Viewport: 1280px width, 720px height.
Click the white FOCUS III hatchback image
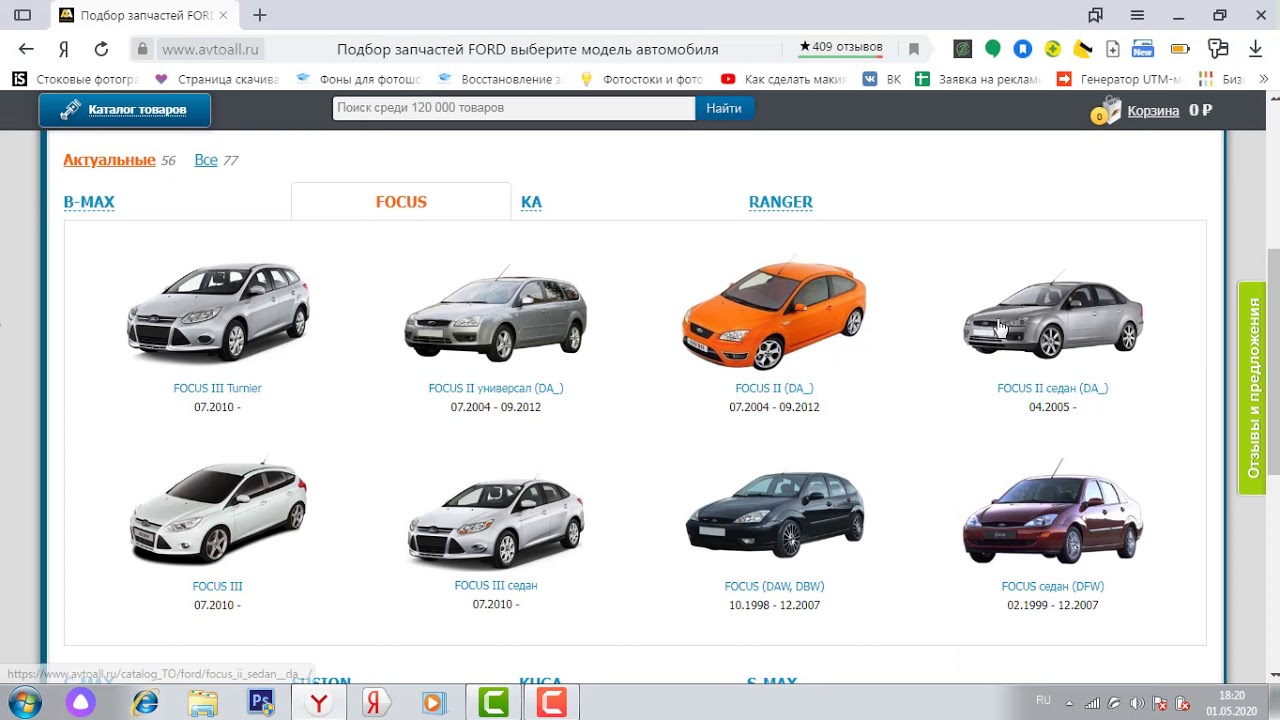click(217, 513)
